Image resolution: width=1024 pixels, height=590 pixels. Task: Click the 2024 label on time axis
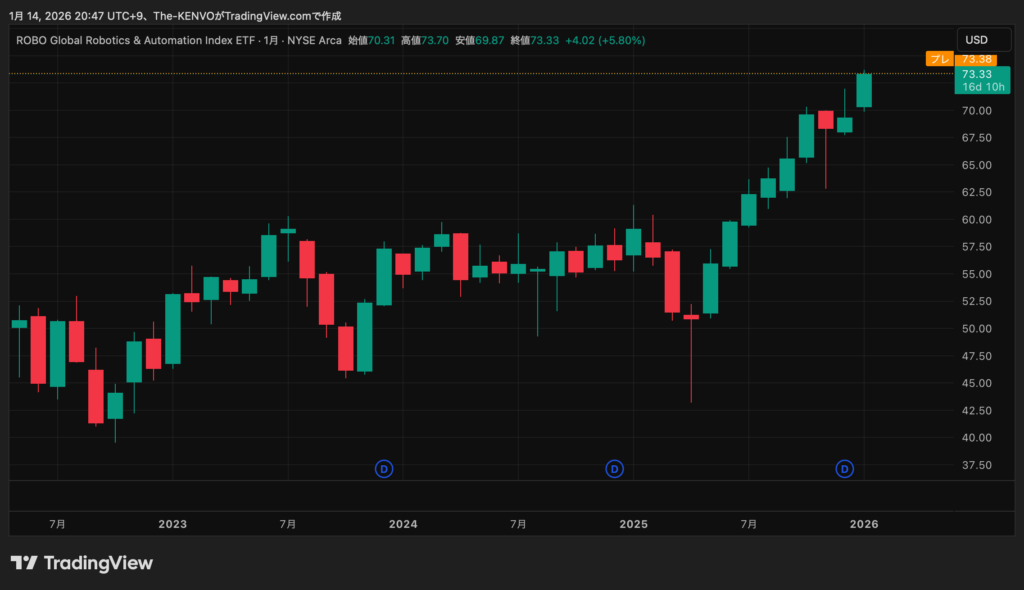click(x=403, y=524)
